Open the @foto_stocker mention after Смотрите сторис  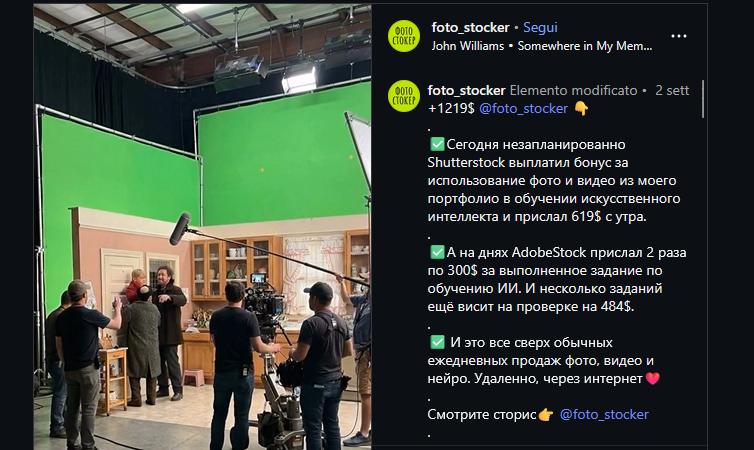tap(604, 414)
